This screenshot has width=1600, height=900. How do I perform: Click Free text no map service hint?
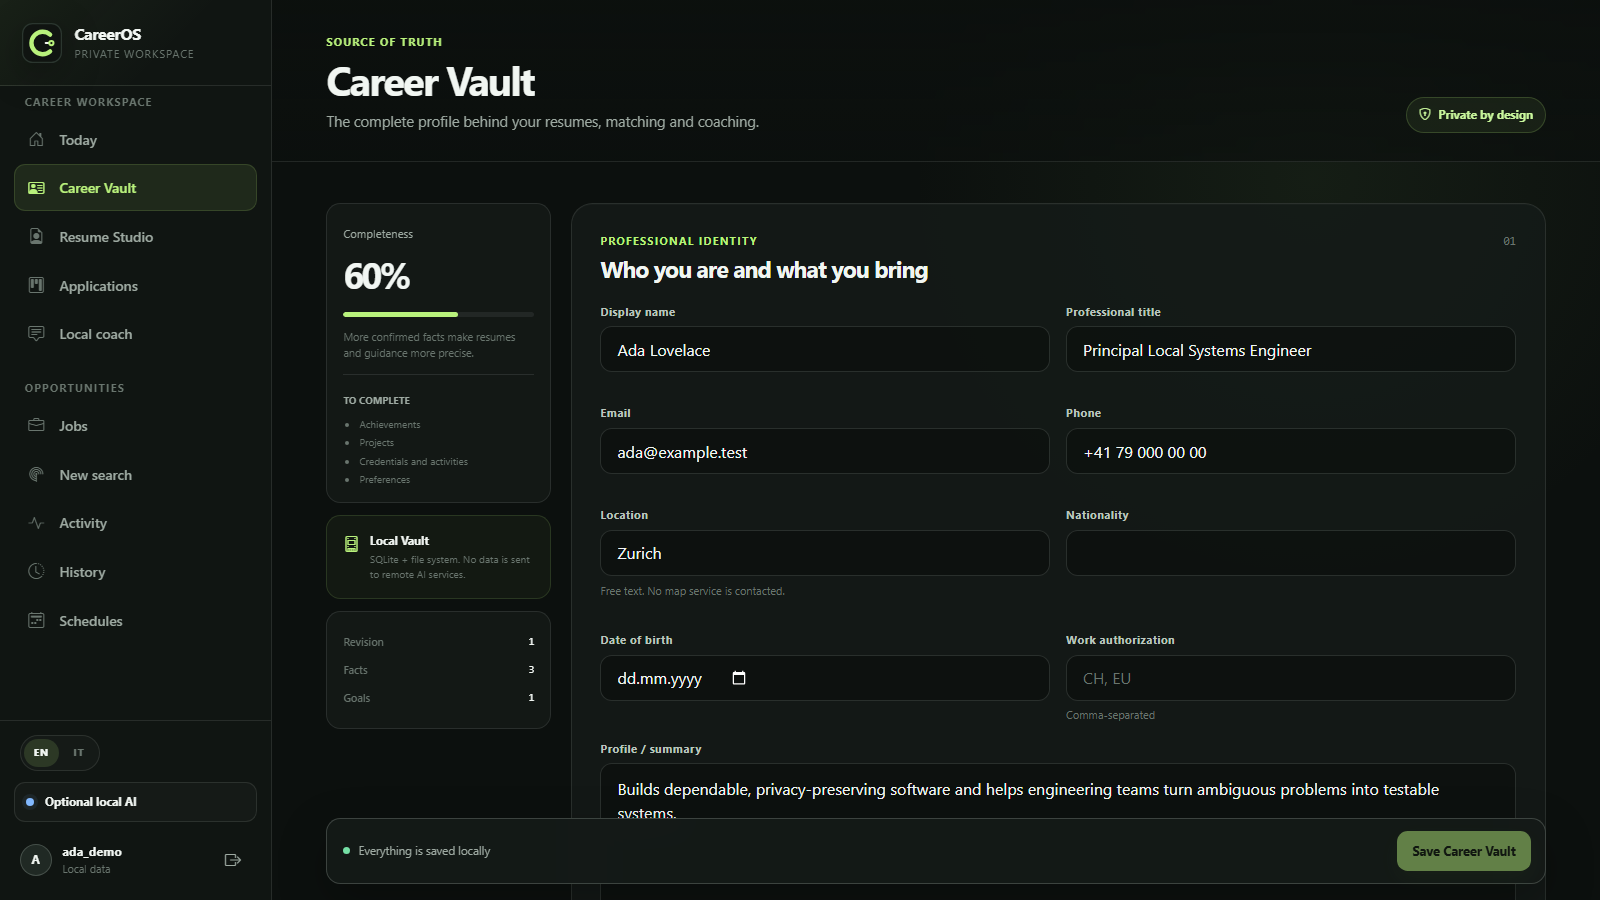pyautogui.click(x=692, y=591)
